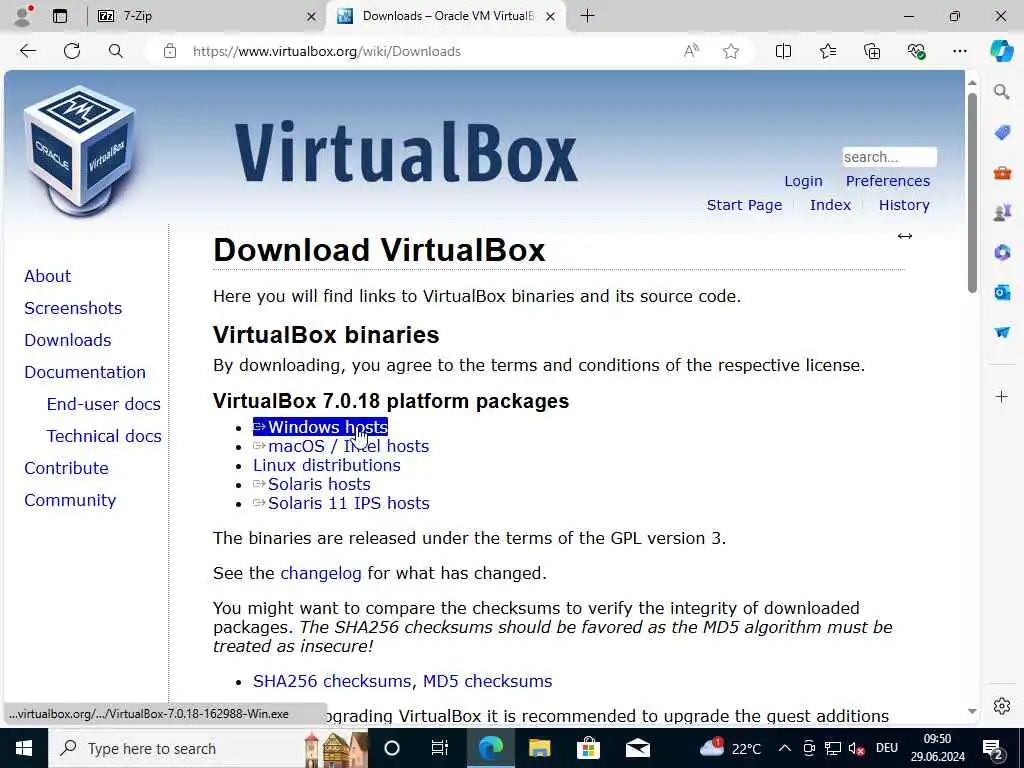This screenshot has width=1024, height=768.
Task: Open the SHA256 checksums link
Action: (x=332, y=681)
